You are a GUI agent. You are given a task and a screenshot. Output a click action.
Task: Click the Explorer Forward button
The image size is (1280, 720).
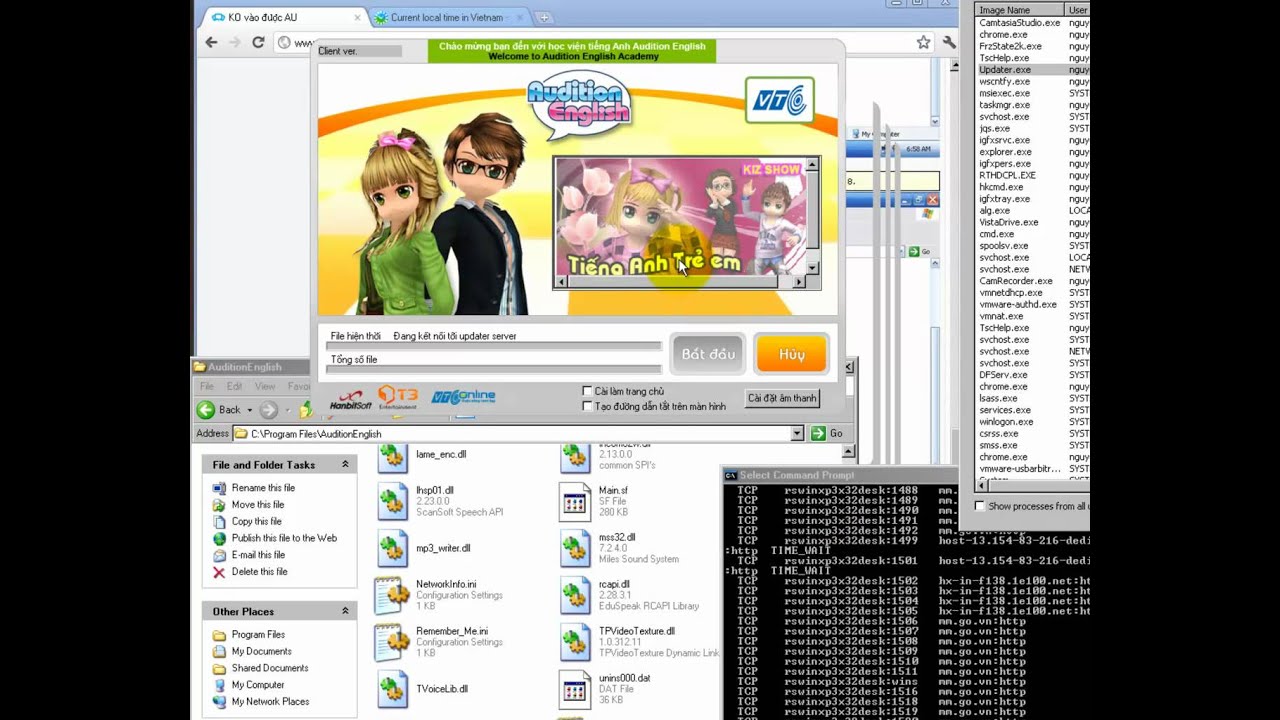pyautogui.click(x=268, y=410)
